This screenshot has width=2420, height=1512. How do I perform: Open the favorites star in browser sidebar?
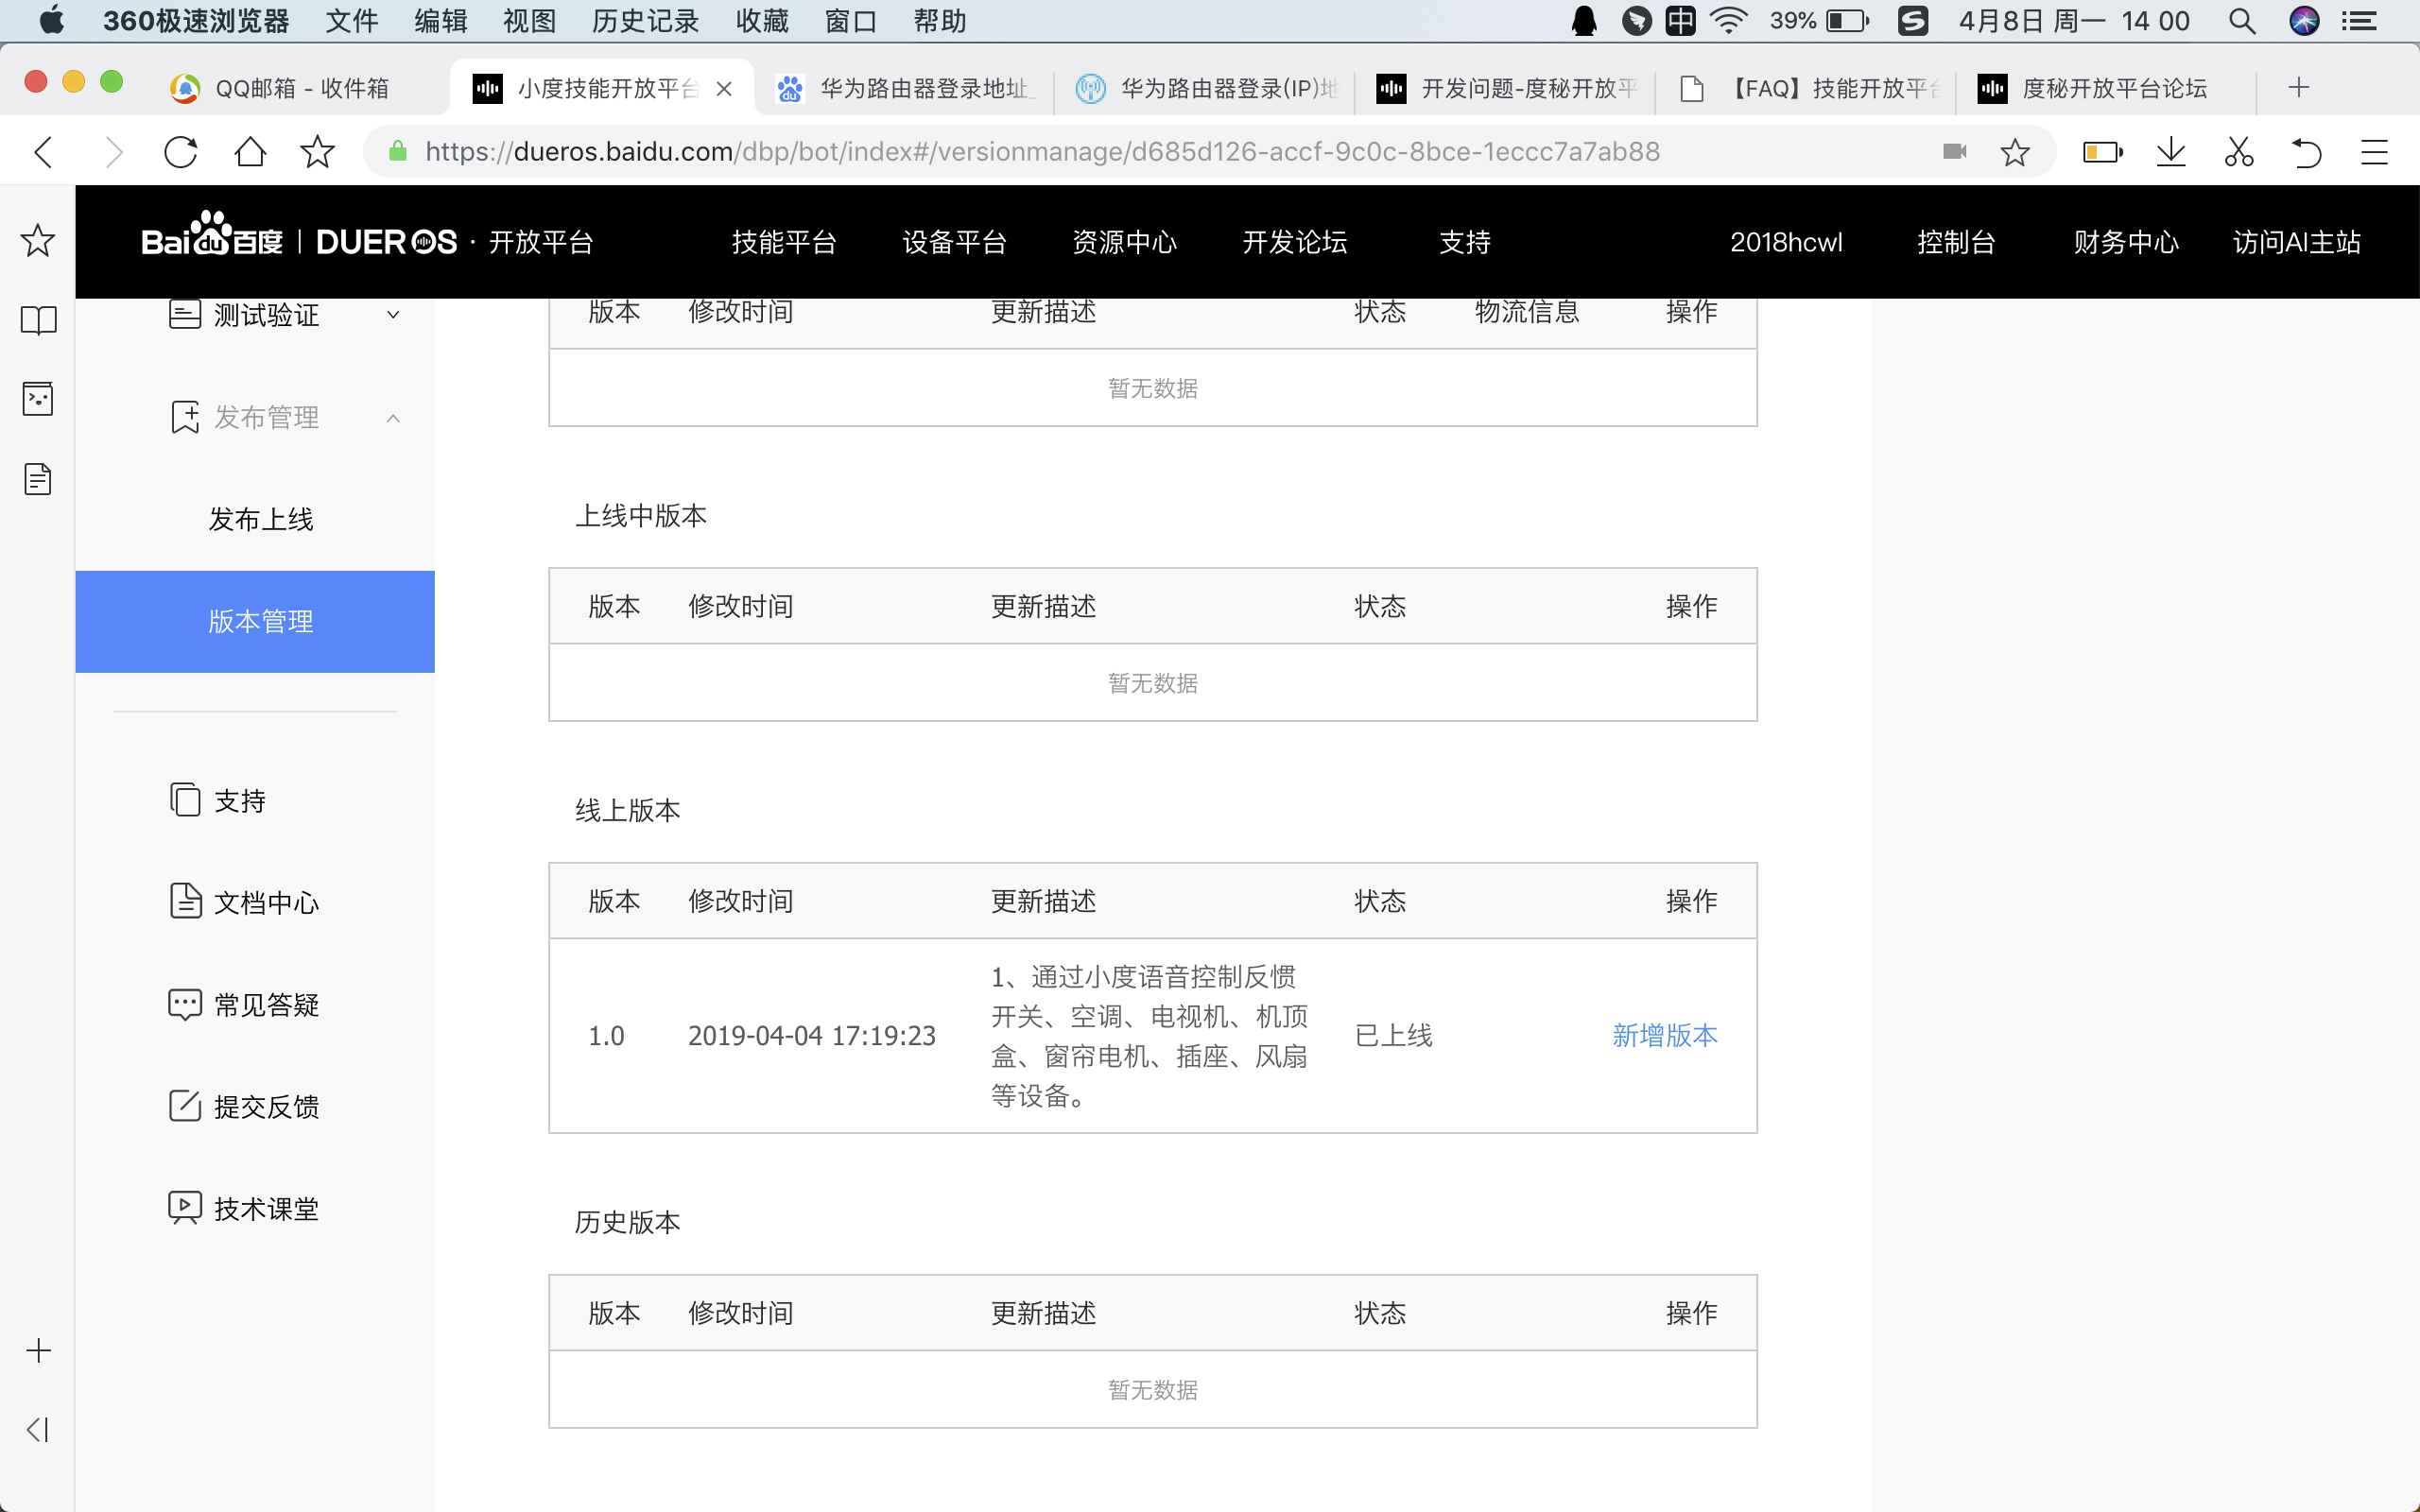point(38,240)
